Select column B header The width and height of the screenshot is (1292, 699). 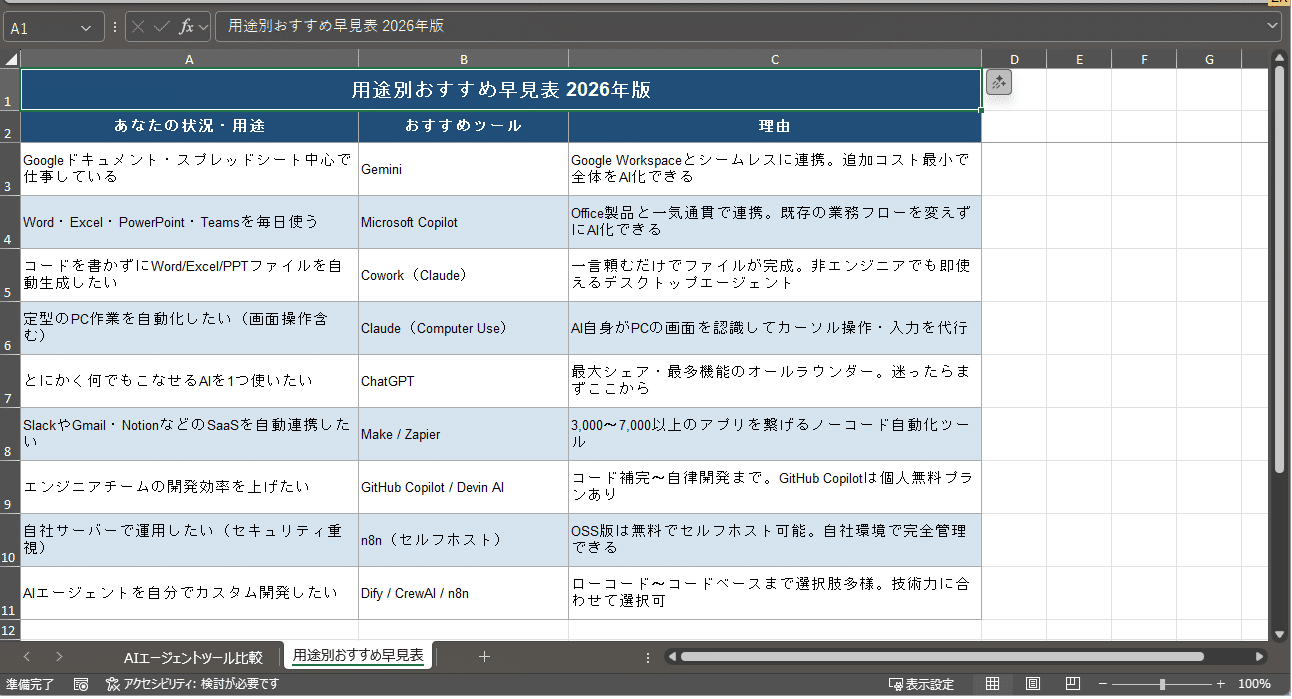(464, 59)
